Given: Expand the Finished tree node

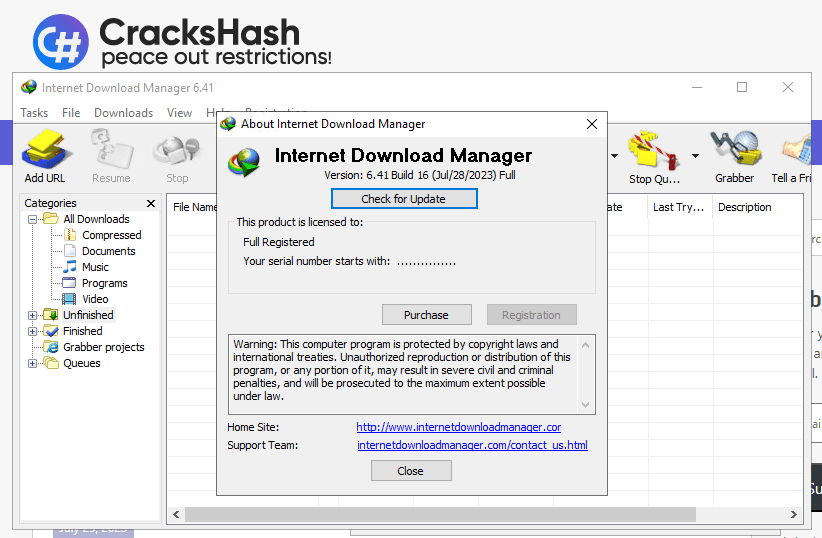Looking at the screenshot, I should [33, 331].
